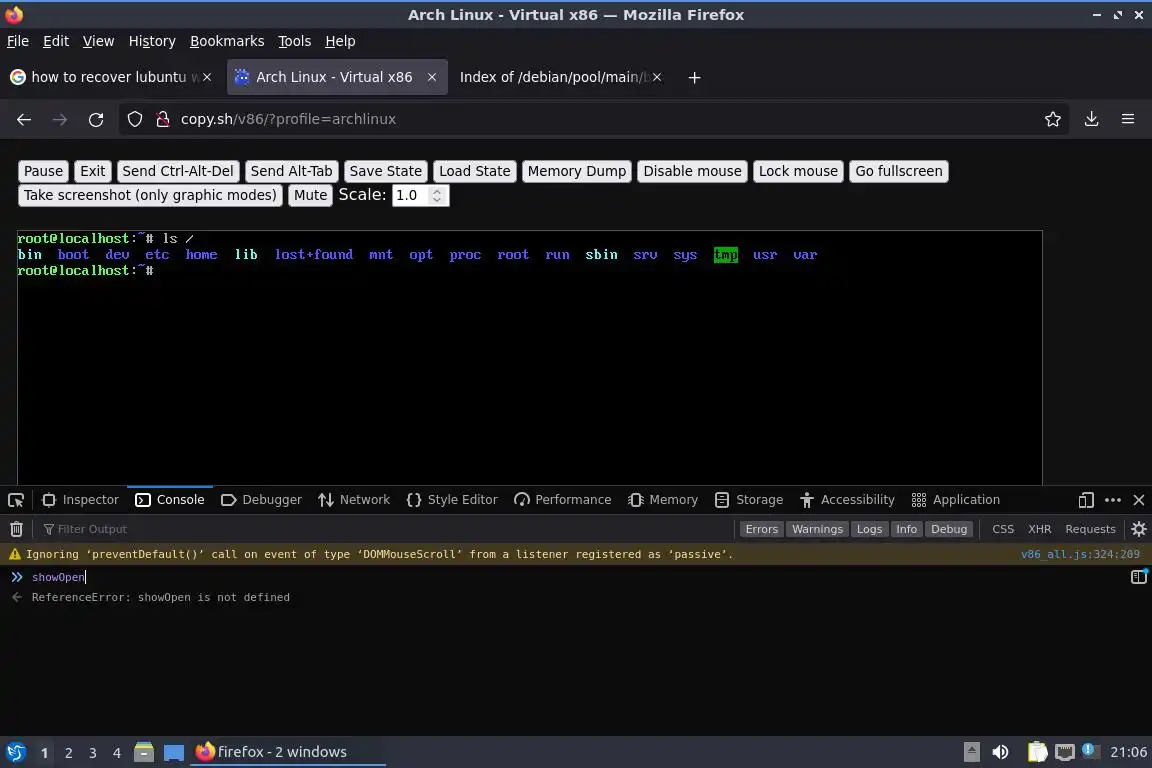Viewport: 1152px width, 768px height.
Task: Click the site security padlock icon
Action: [x=163, y=119]
